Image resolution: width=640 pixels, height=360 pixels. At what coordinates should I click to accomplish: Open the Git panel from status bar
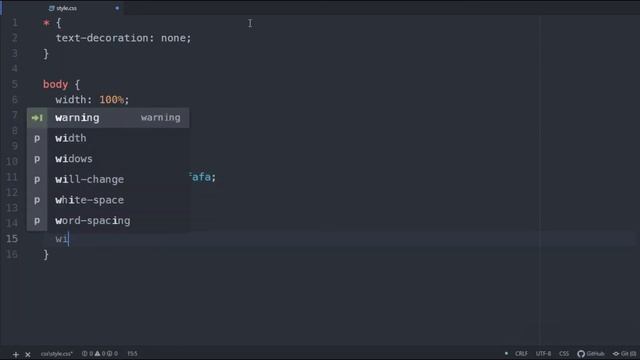pos(624,354)
